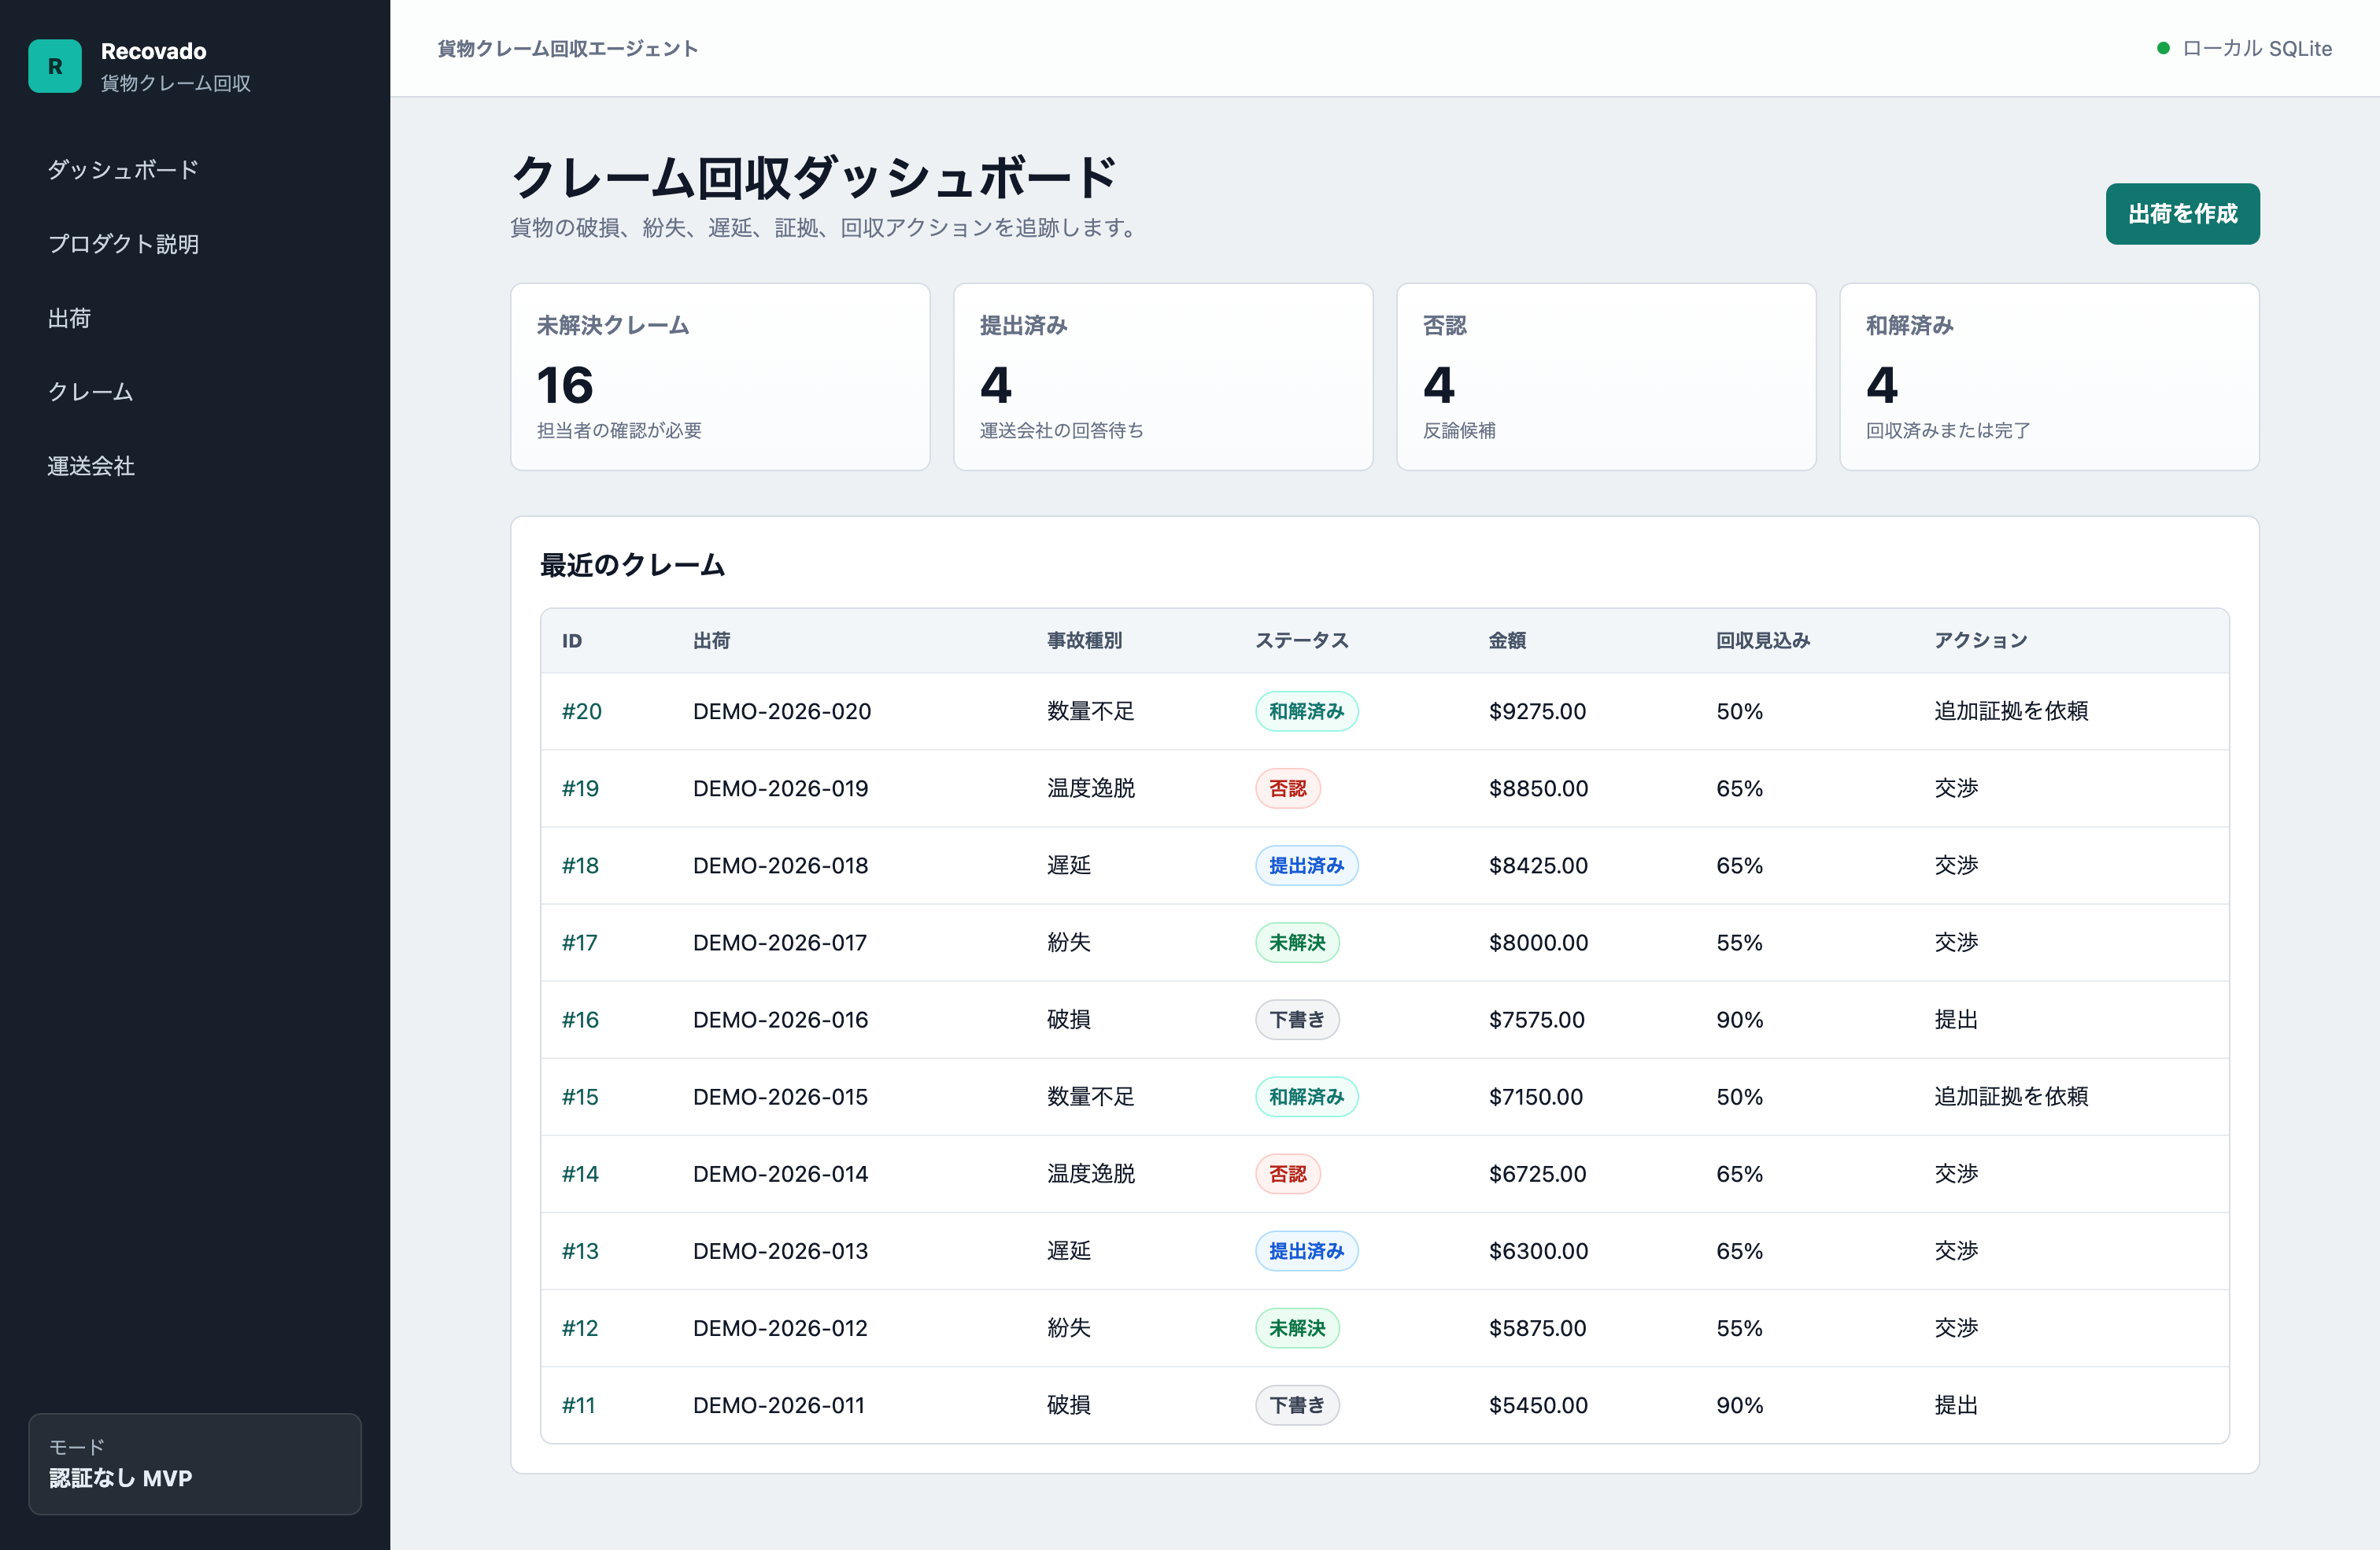The height and width of the screenshot is (1550, 2380).
Task: Click shipment DEMO-2026-017
Action: coord(779,942)
